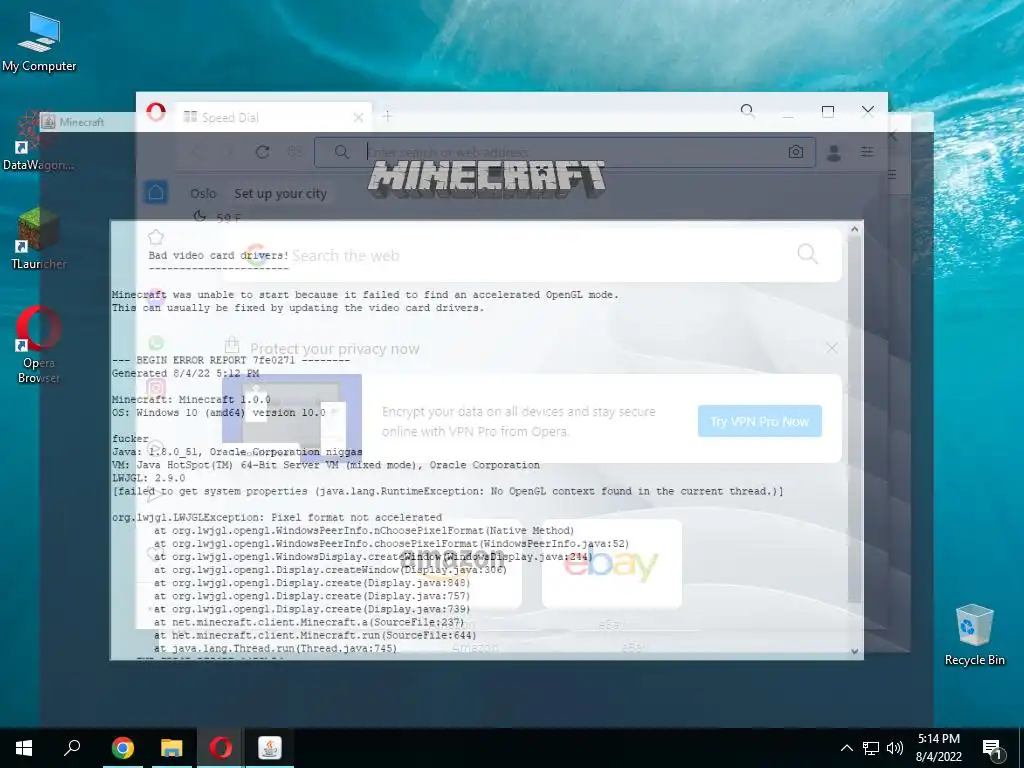Switch to the Speed Dial tab

pos(274,117)
